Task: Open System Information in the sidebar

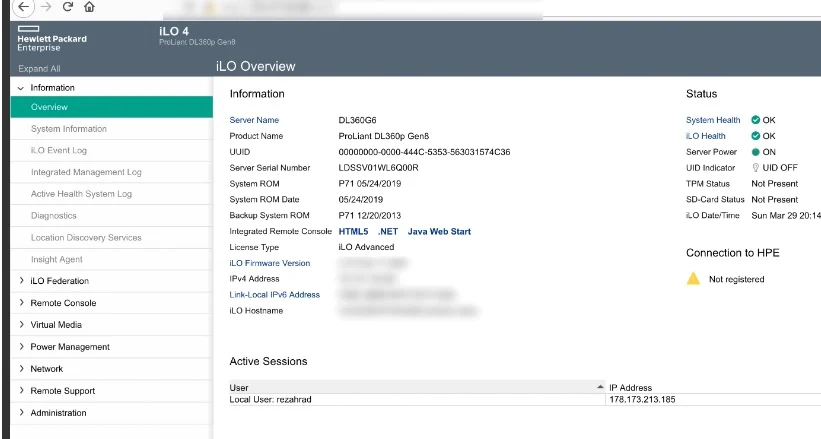Action: [69, 129]
